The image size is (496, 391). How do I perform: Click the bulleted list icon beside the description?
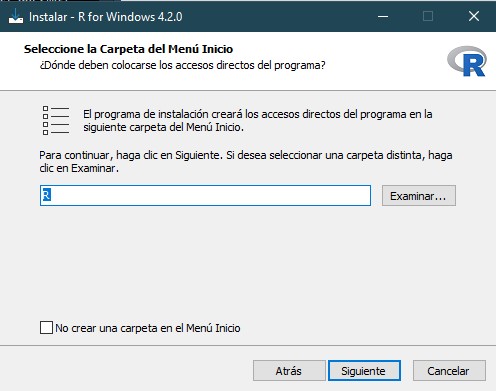(x=56, y=121)
